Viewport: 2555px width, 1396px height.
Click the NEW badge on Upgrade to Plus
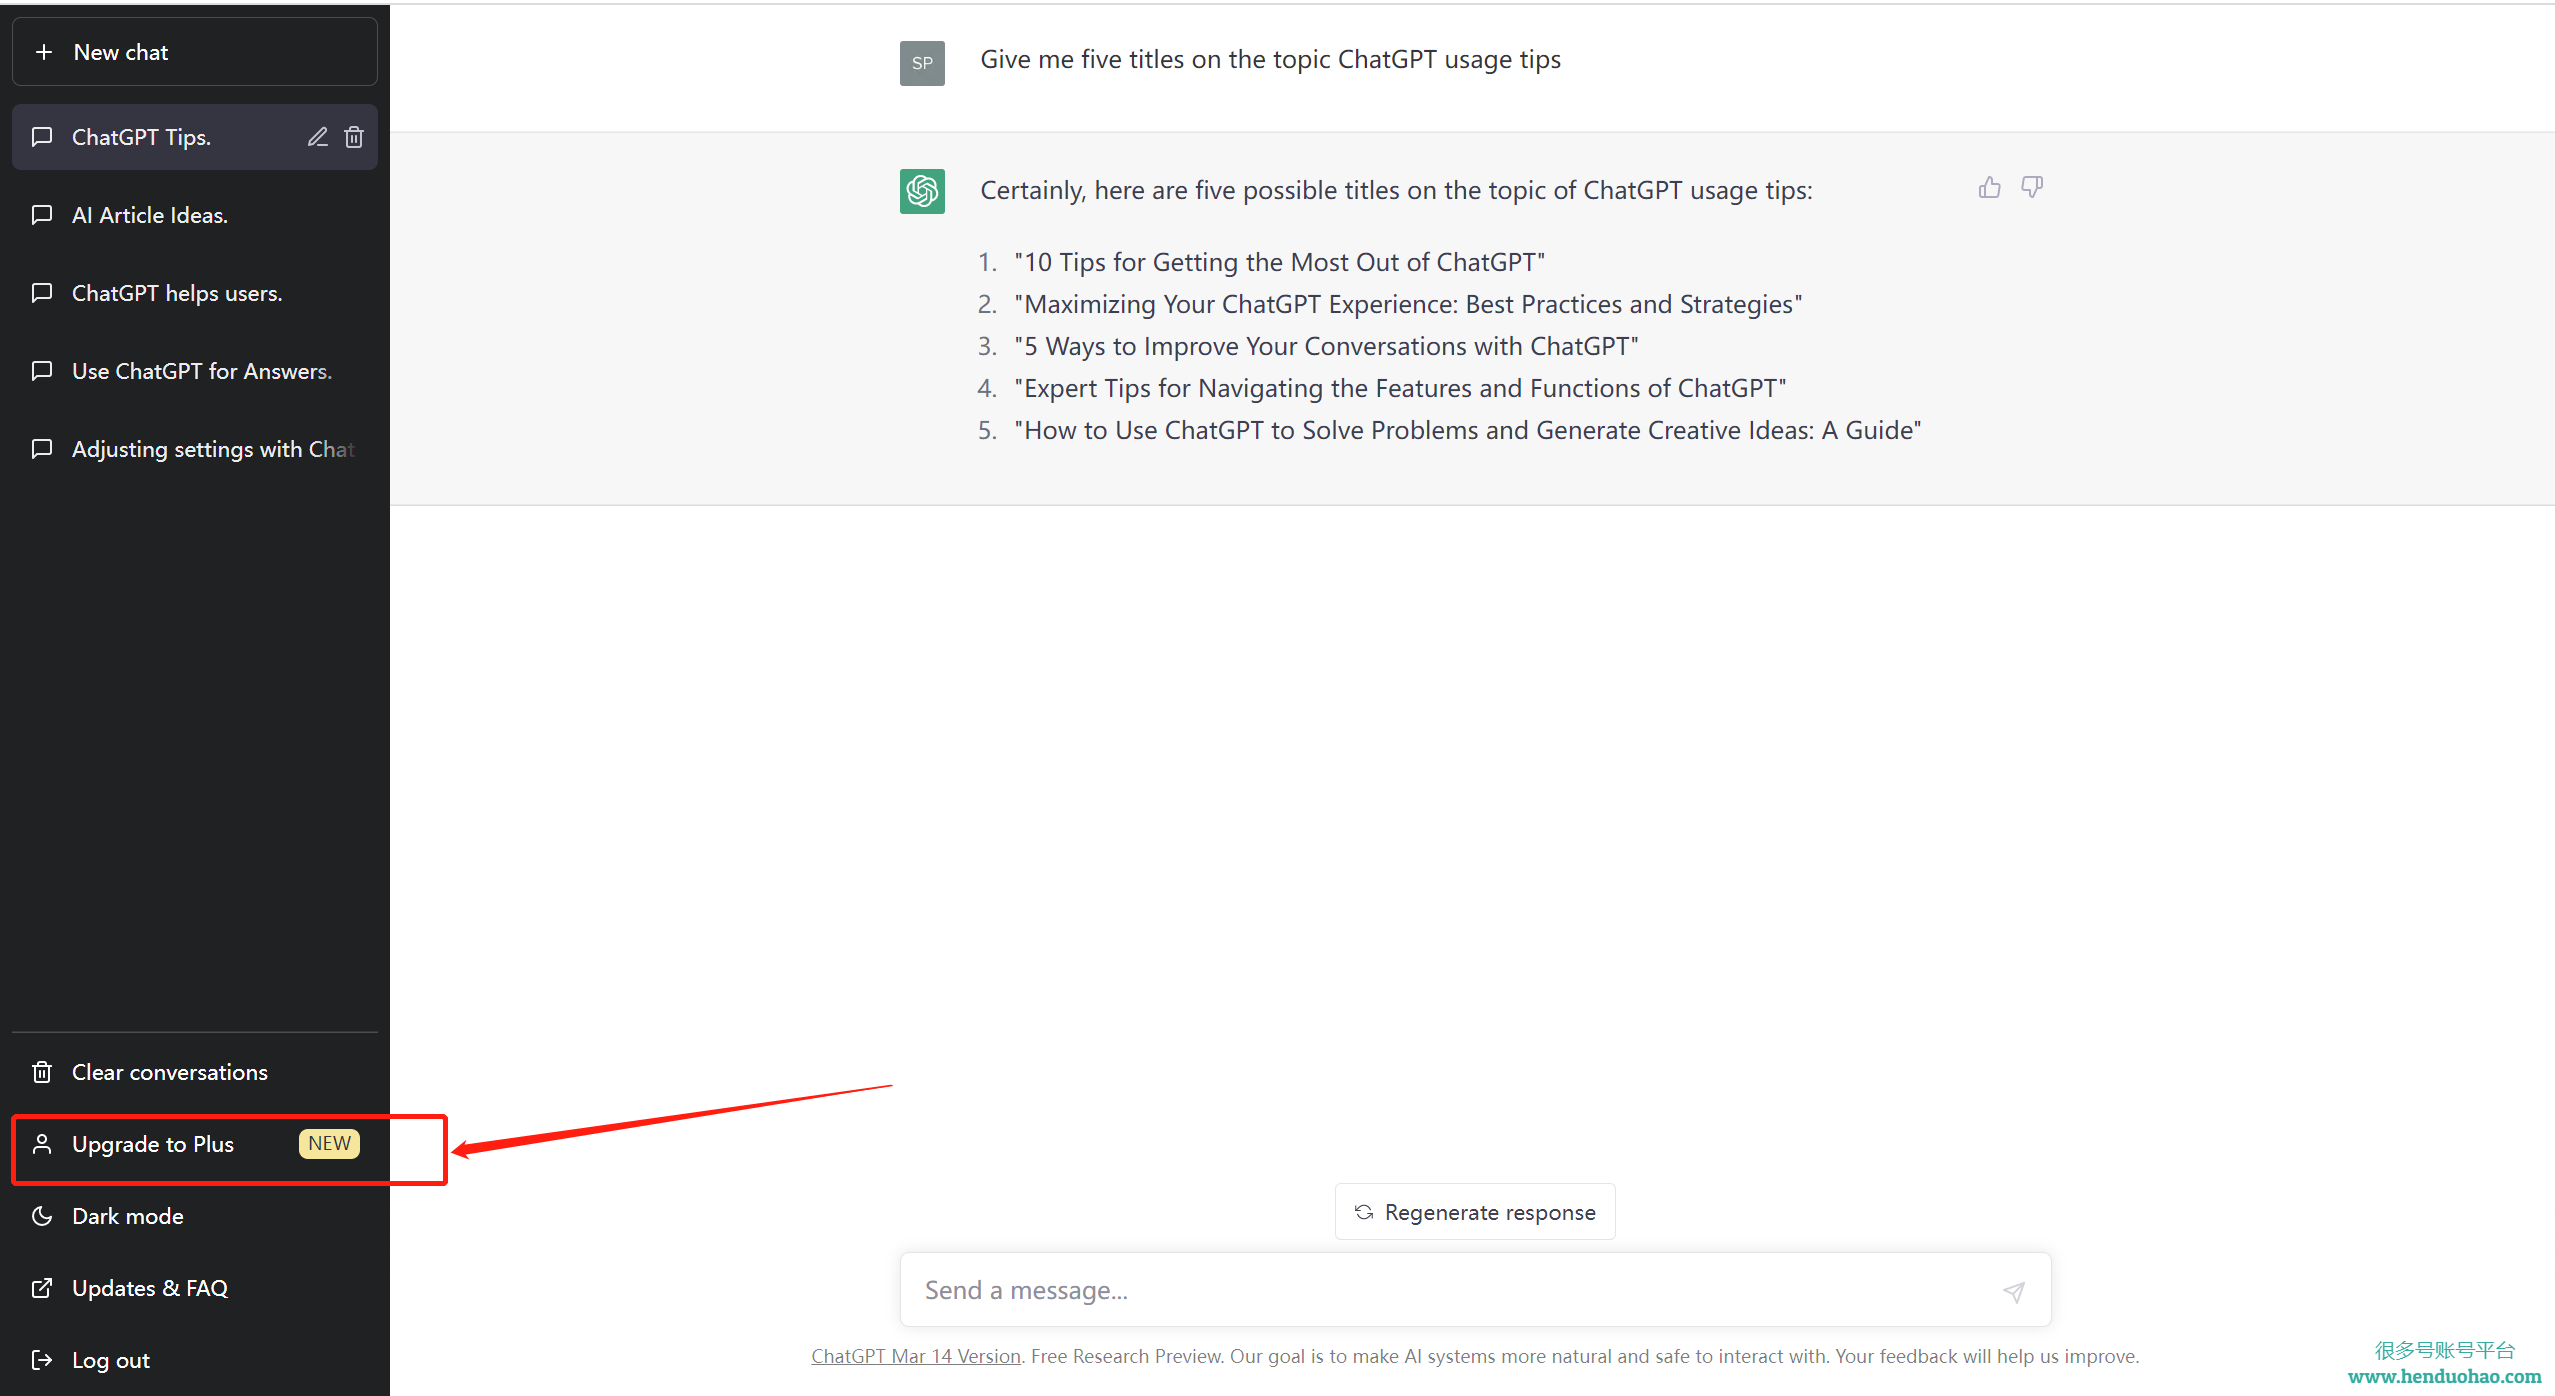point(329,1143)
